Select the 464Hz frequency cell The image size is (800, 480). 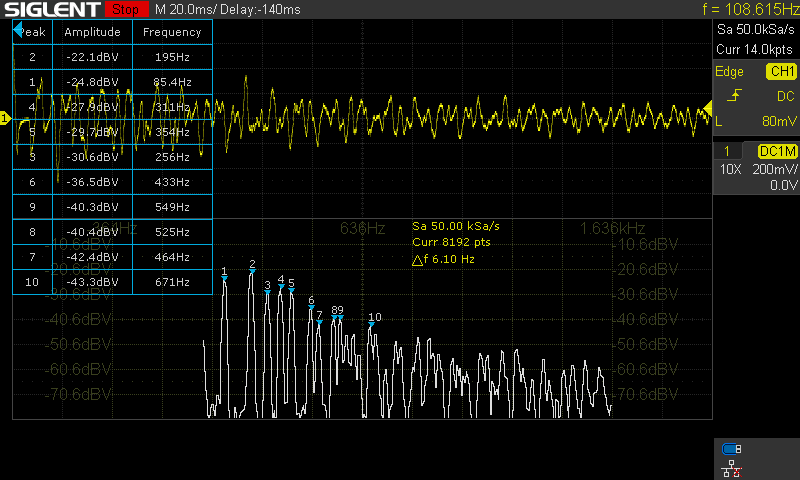[x=172, y=257]
